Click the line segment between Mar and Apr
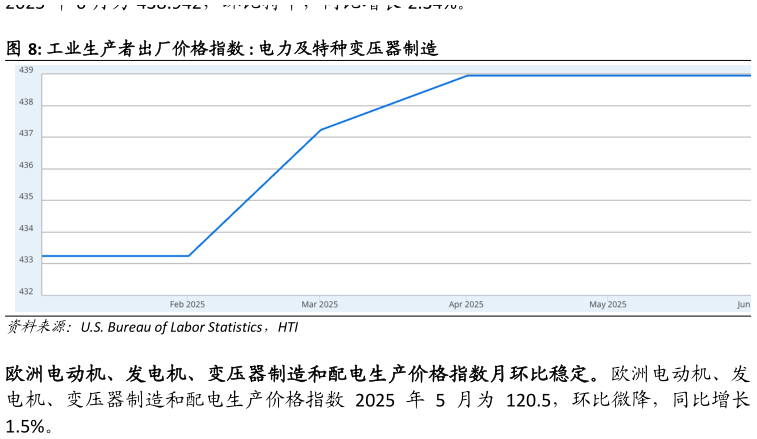 tap(393, 103)
